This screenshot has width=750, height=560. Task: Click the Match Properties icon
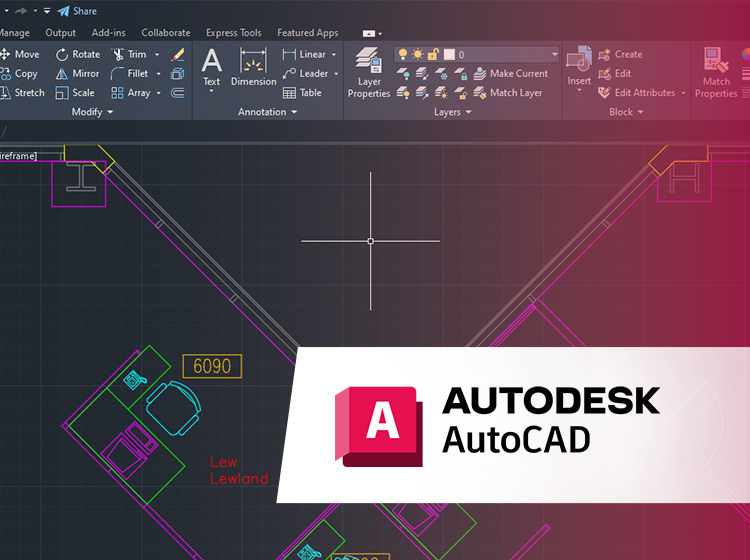pos(716,72)
